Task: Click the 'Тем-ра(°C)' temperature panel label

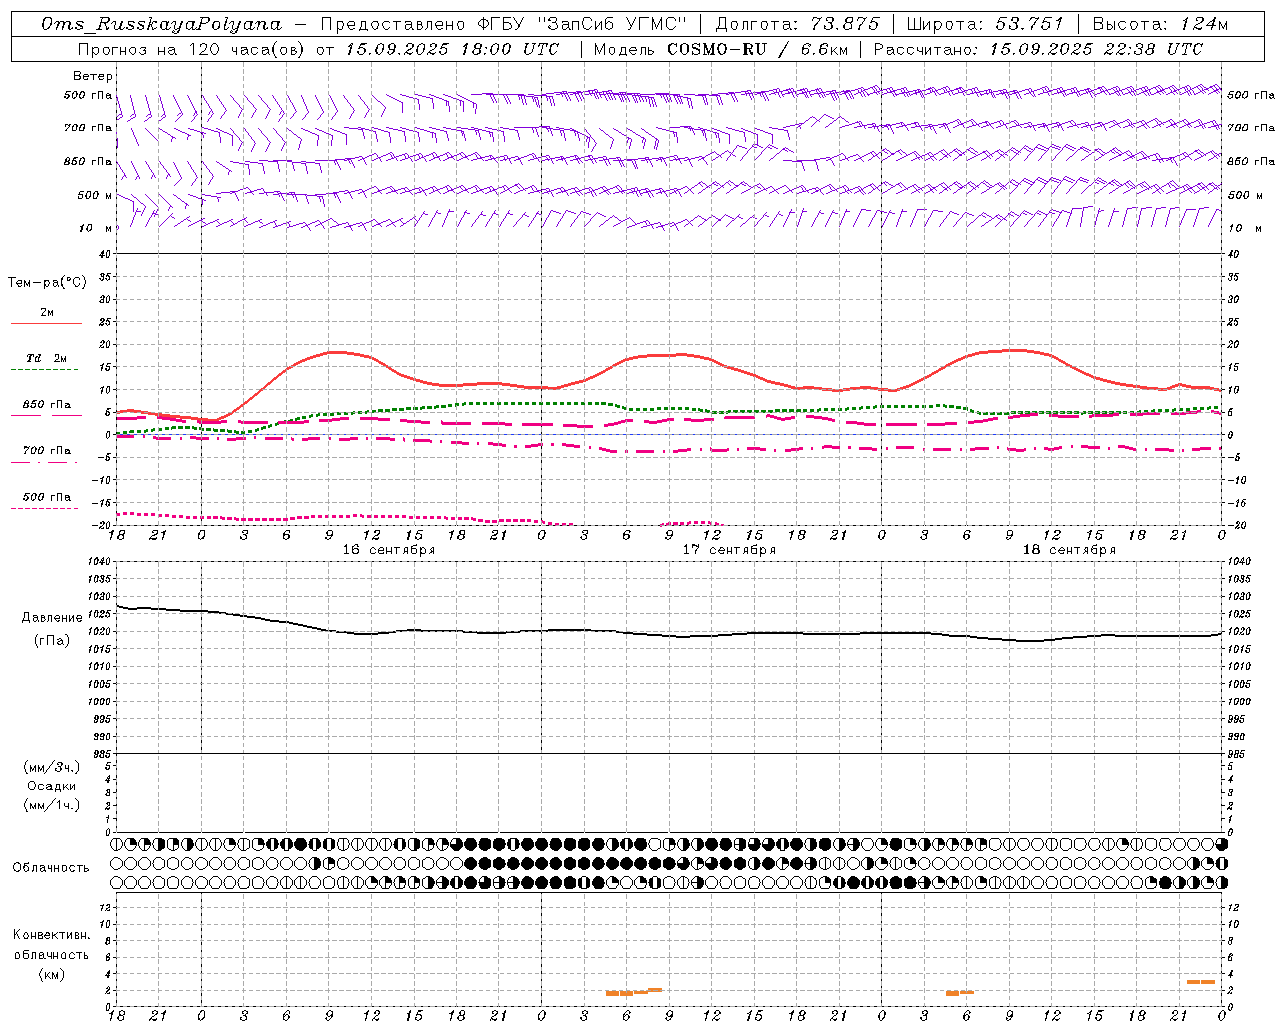Action: [x=47, y=283]
